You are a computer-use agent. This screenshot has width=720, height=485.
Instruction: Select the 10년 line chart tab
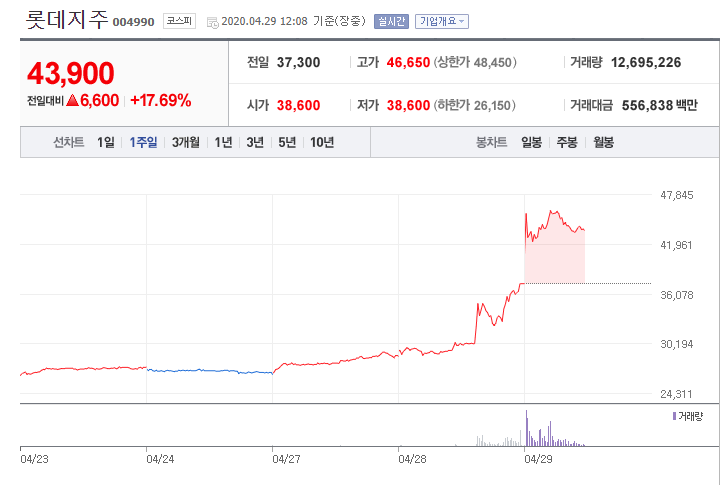point(322,142)
